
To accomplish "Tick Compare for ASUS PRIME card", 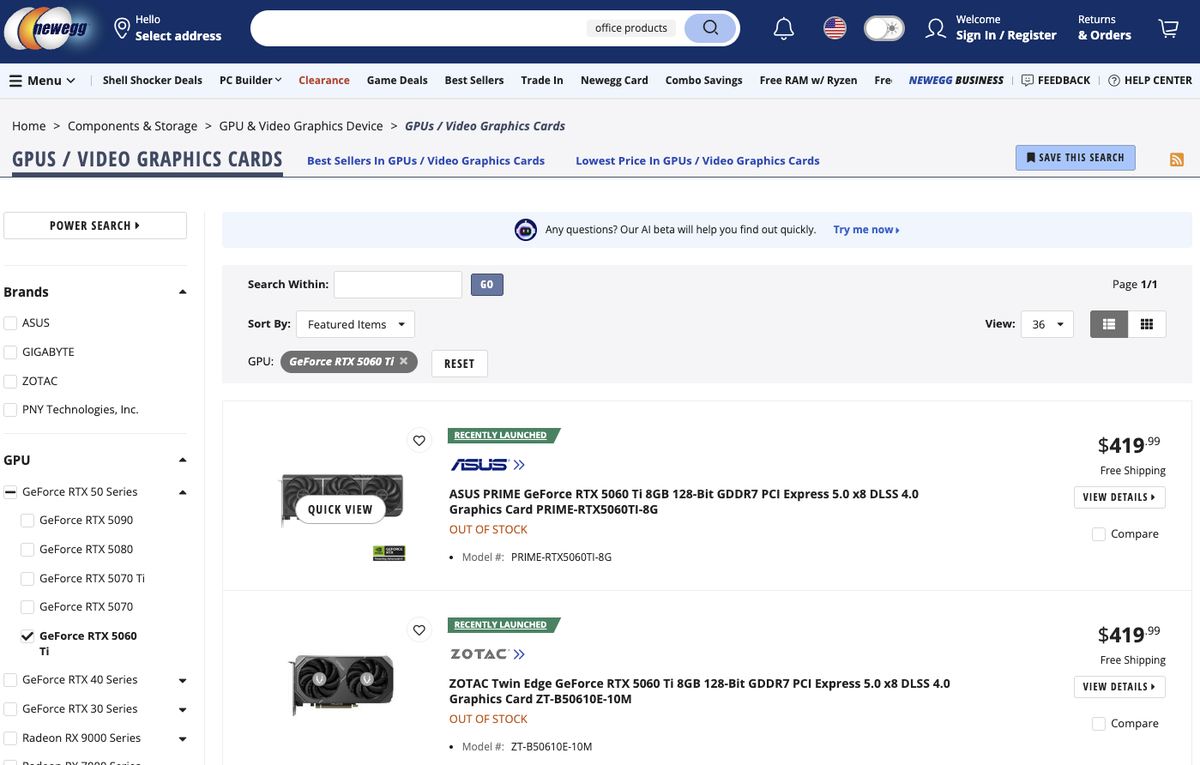I will tap(1099, 534).
